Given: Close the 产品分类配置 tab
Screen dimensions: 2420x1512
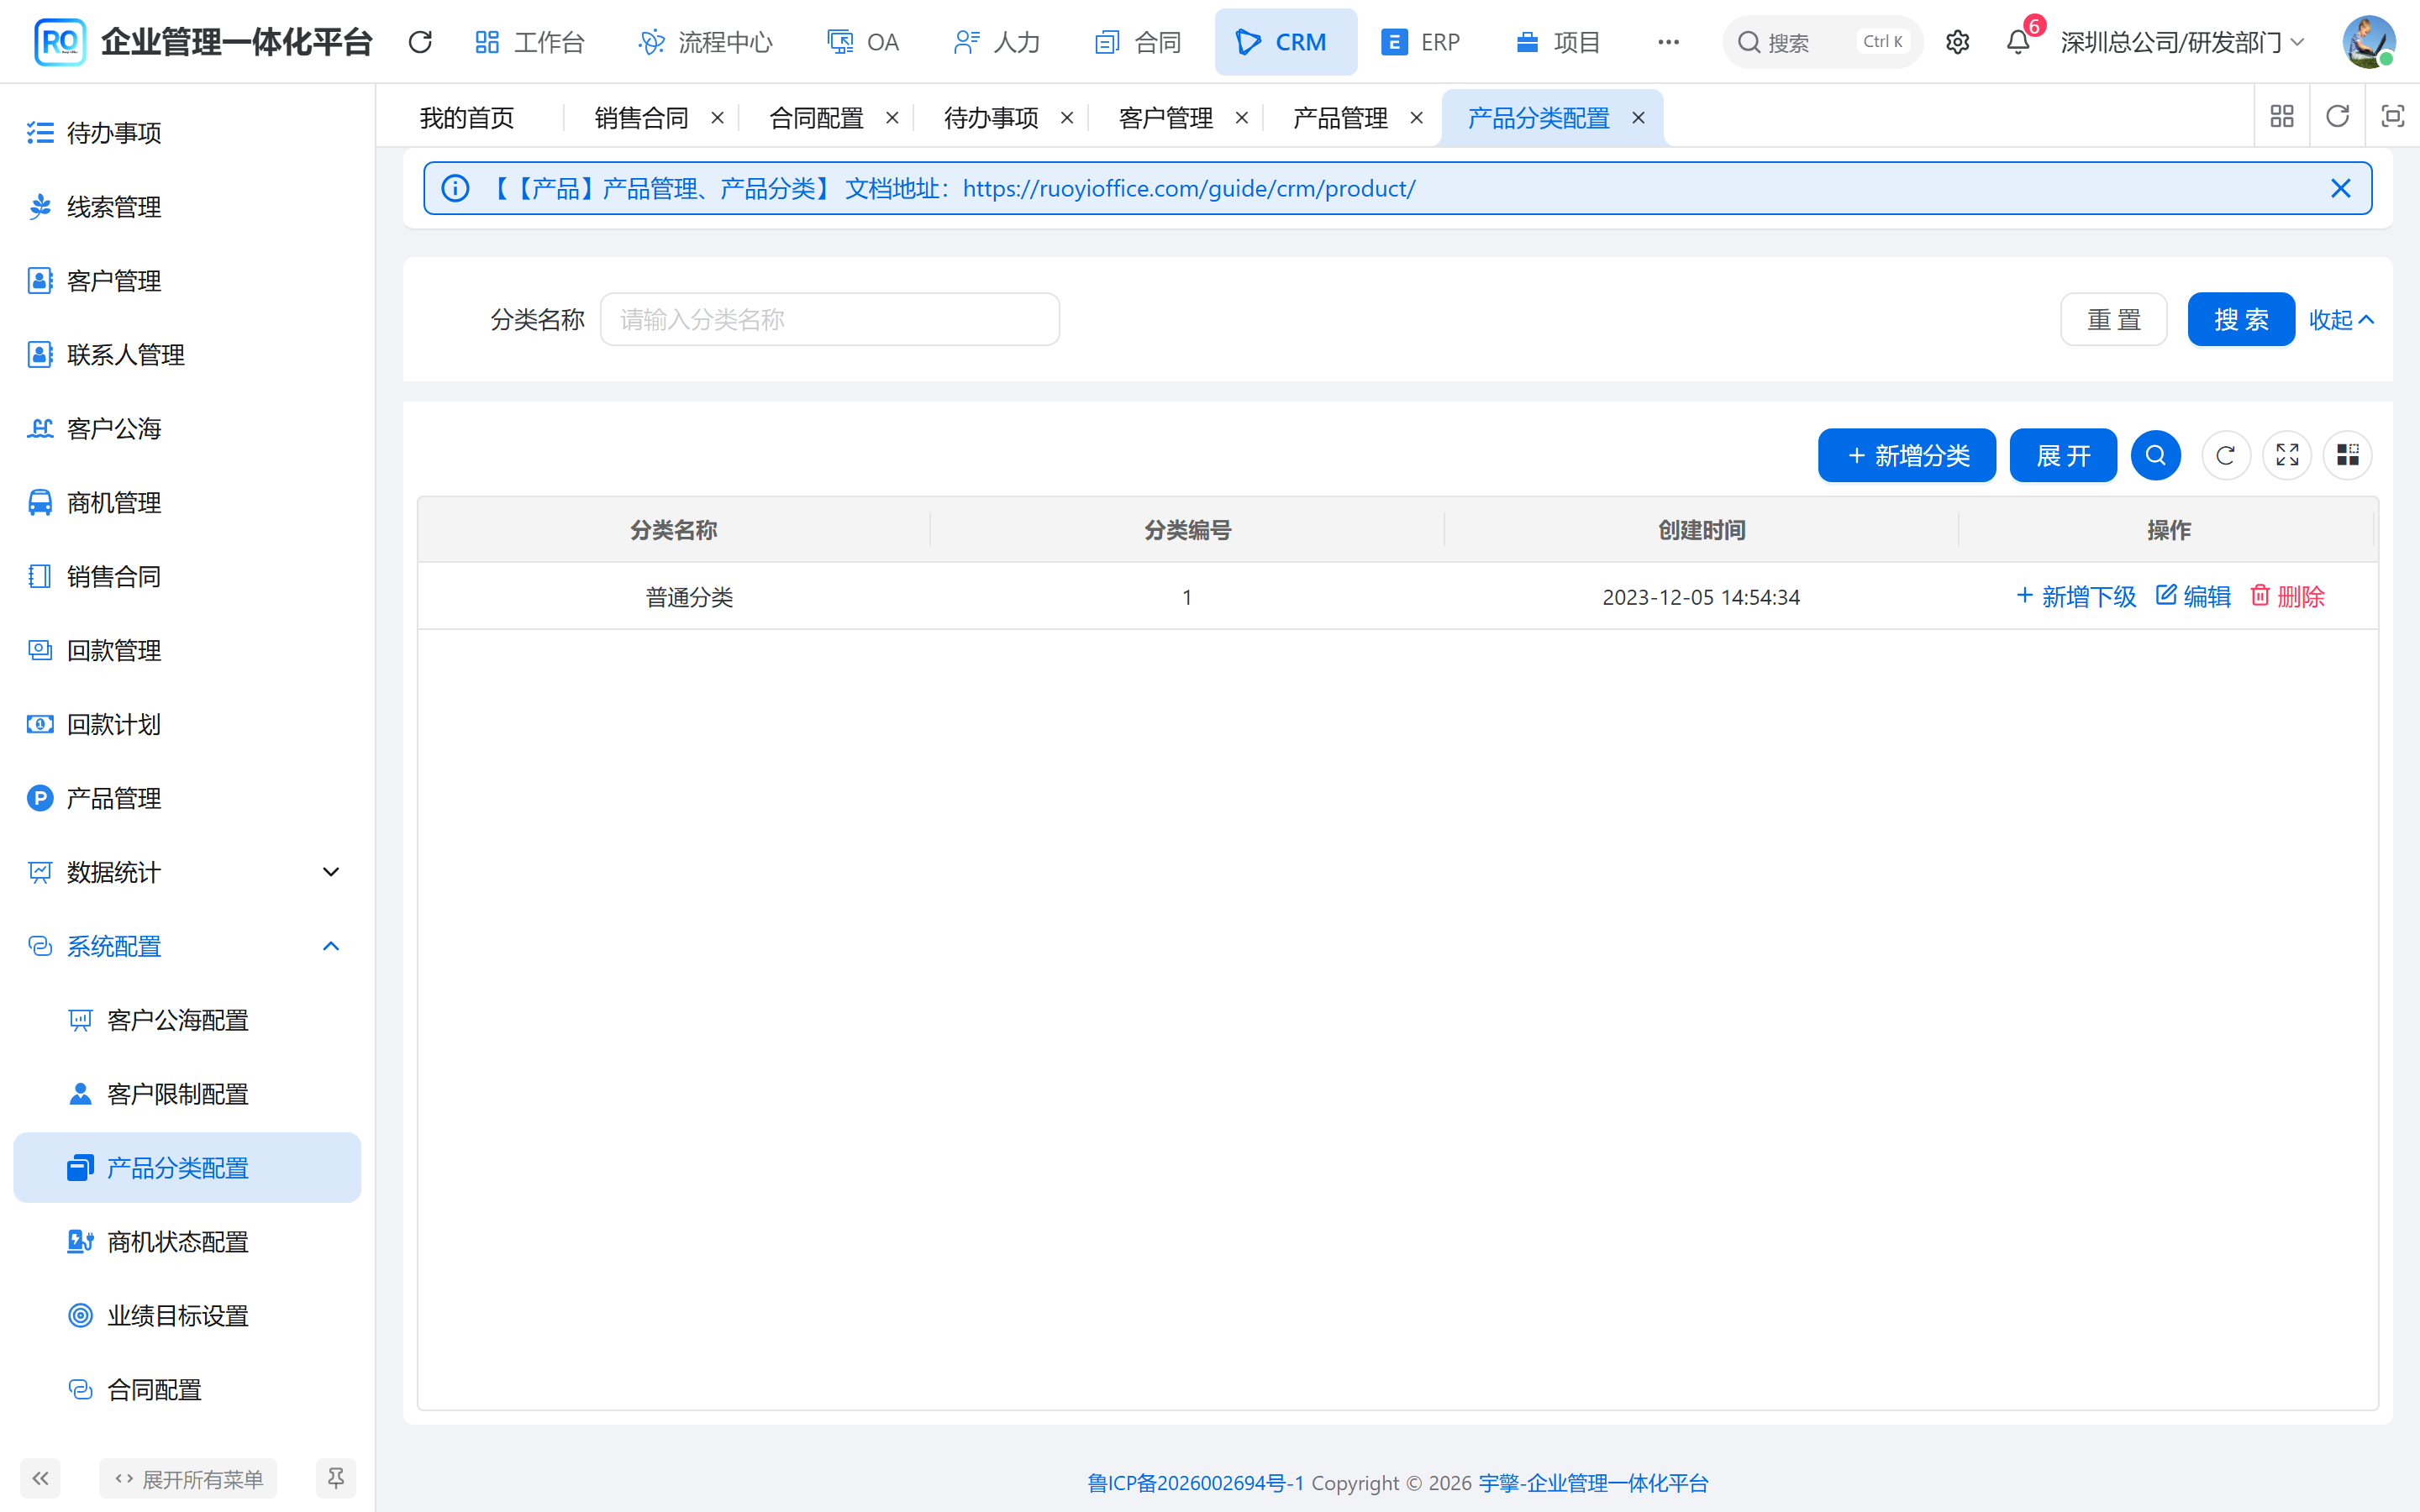Looking at the screenshot, I should (1638, 118).
